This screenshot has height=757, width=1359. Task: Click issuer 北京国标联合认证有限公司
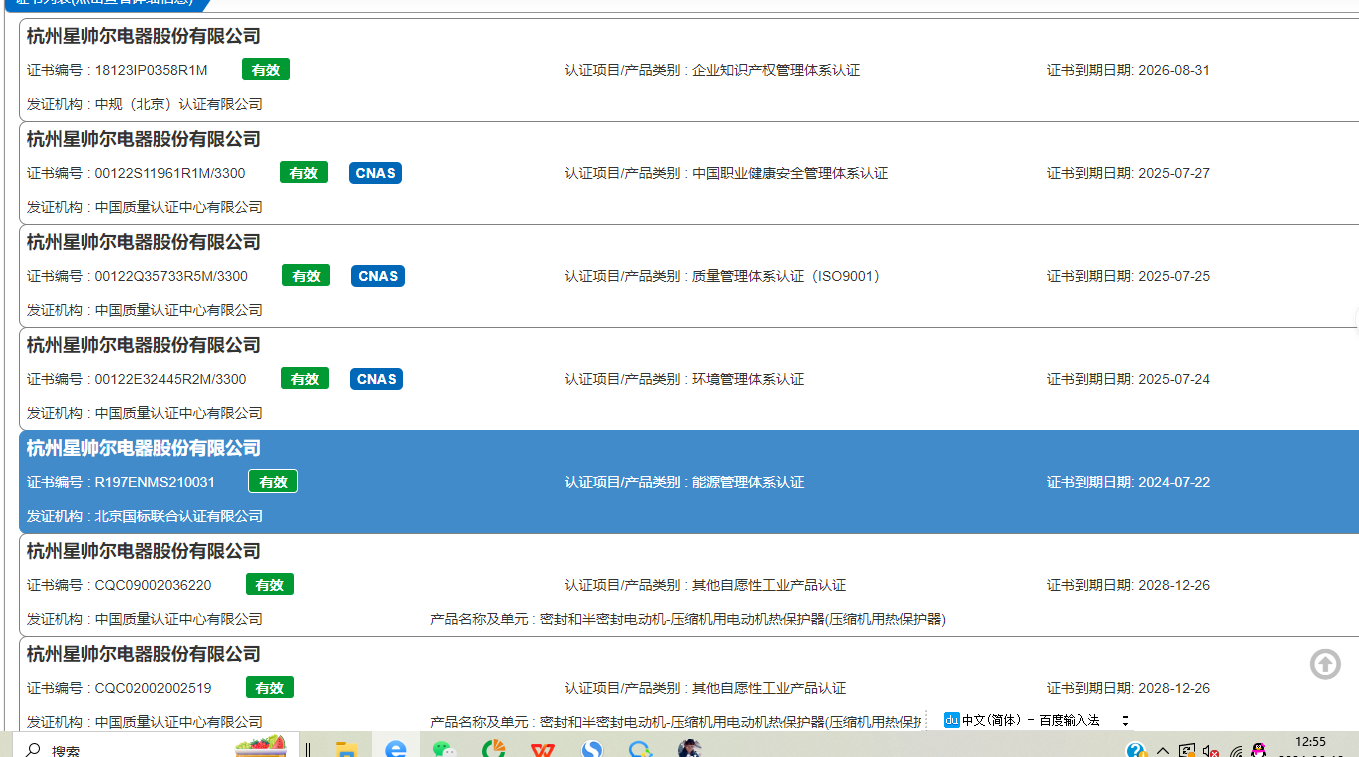click(179, 516)
